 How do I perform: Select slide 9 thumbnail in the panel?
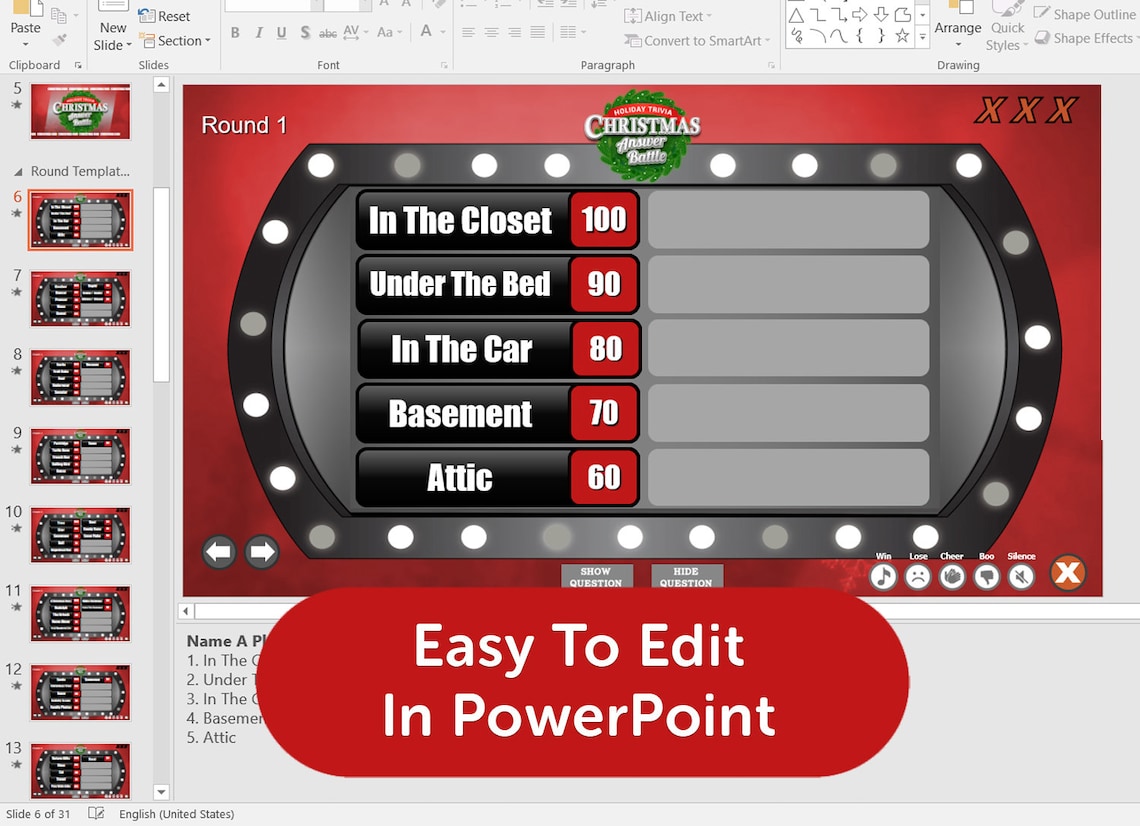click(x=81, y=456)
